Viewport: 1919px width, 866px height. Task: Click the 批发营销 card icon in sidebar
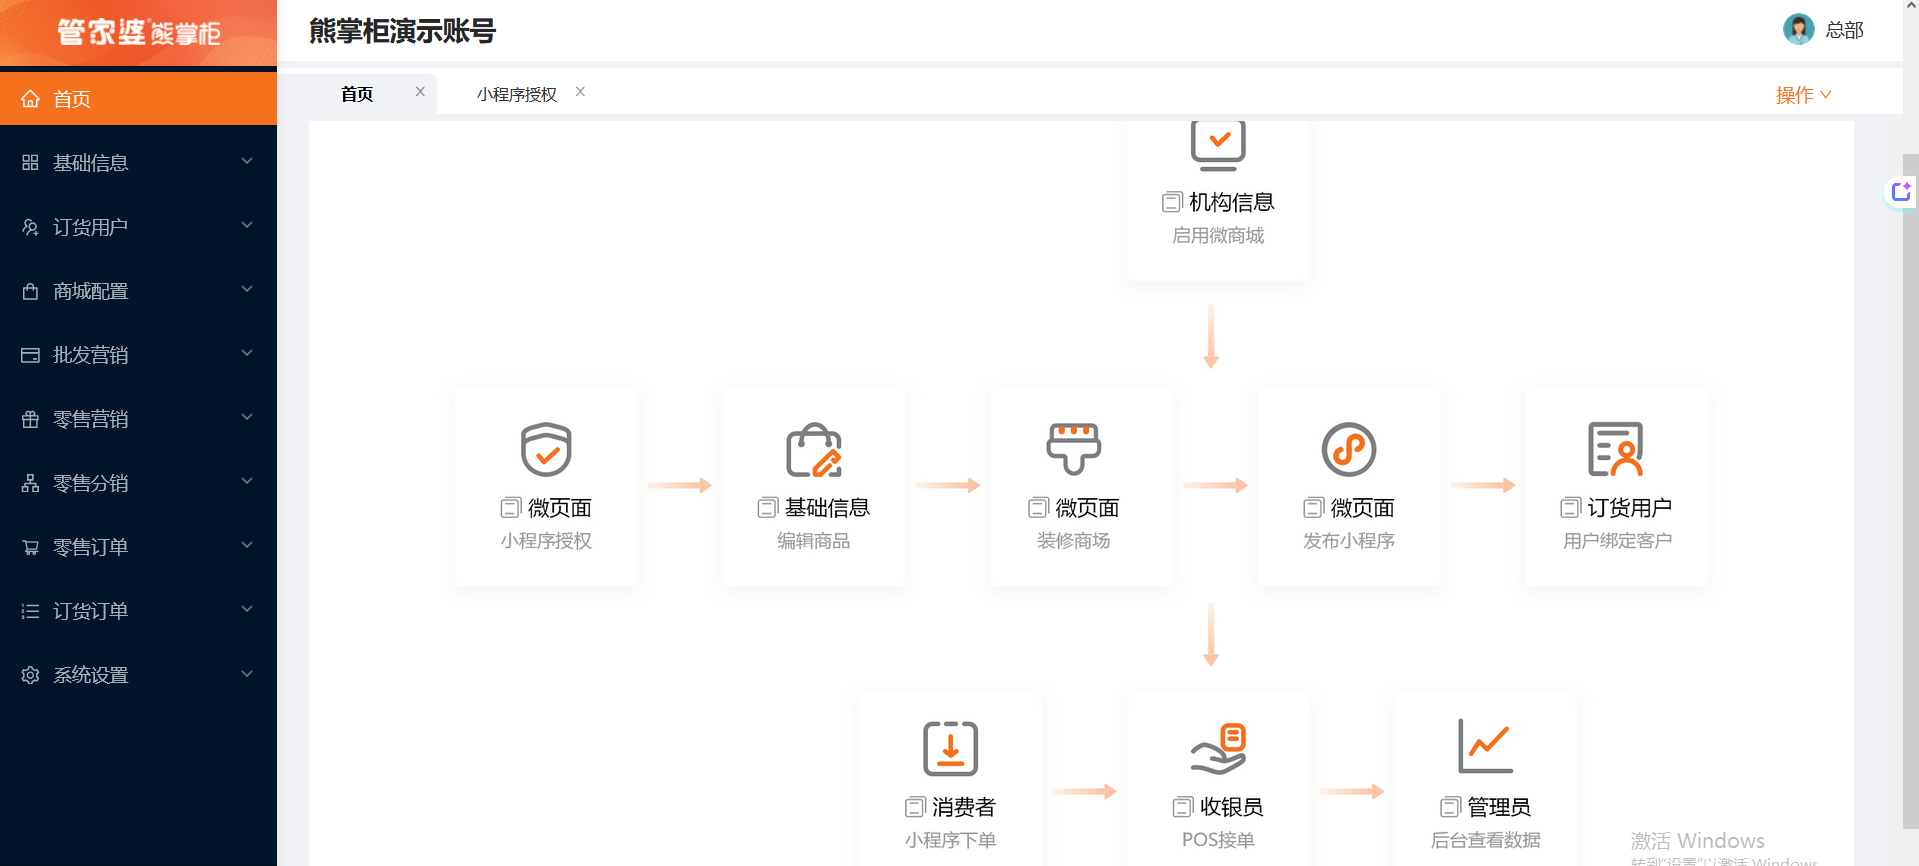pyautogui.click(x=31, y=355)
